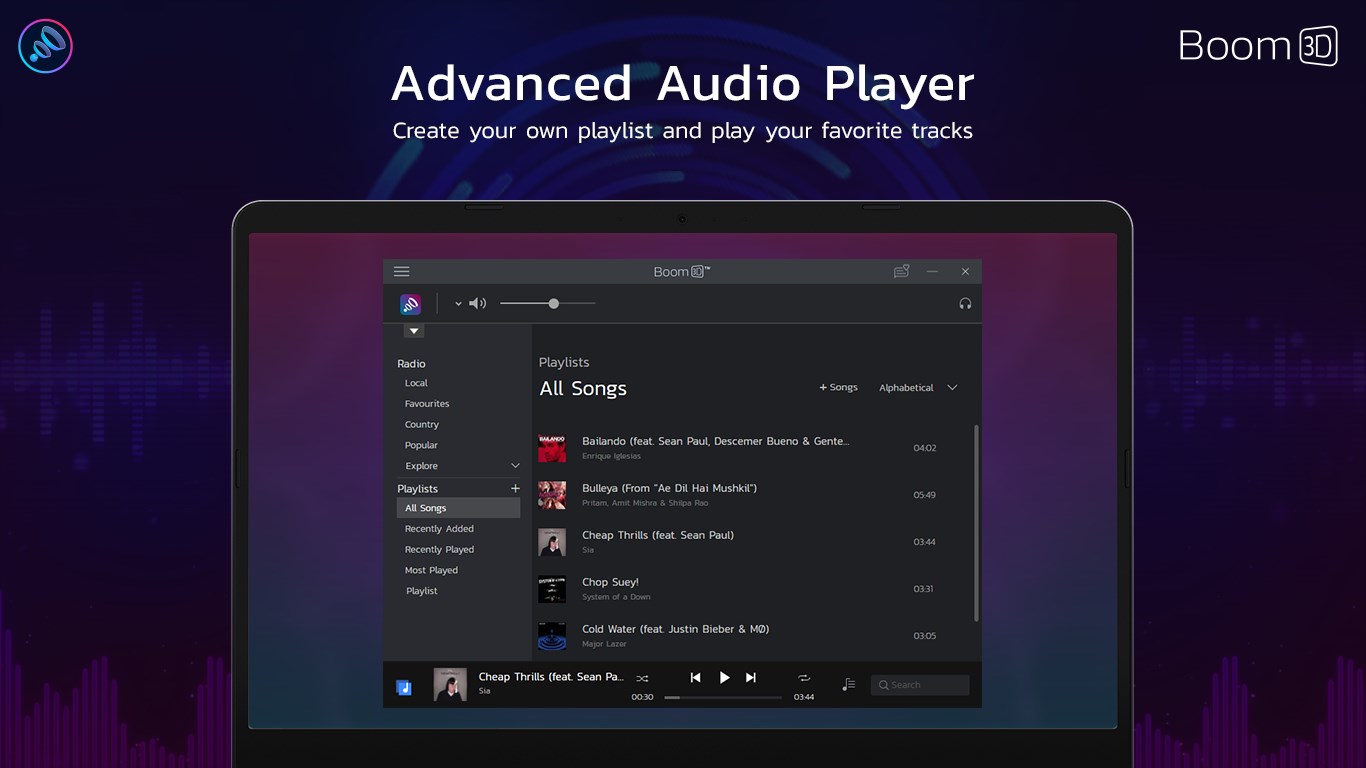Viewport: 1366px width, 768px height.
Task: Skip to the next track
Action: tap(751, 677)
